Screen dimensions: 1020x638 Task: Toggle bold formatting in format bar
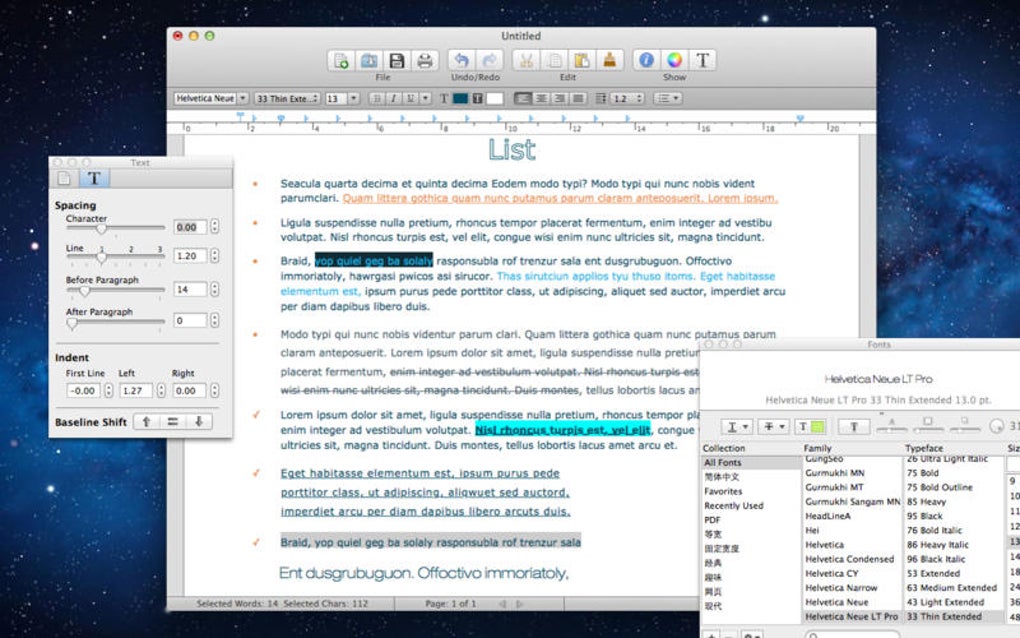377,98
